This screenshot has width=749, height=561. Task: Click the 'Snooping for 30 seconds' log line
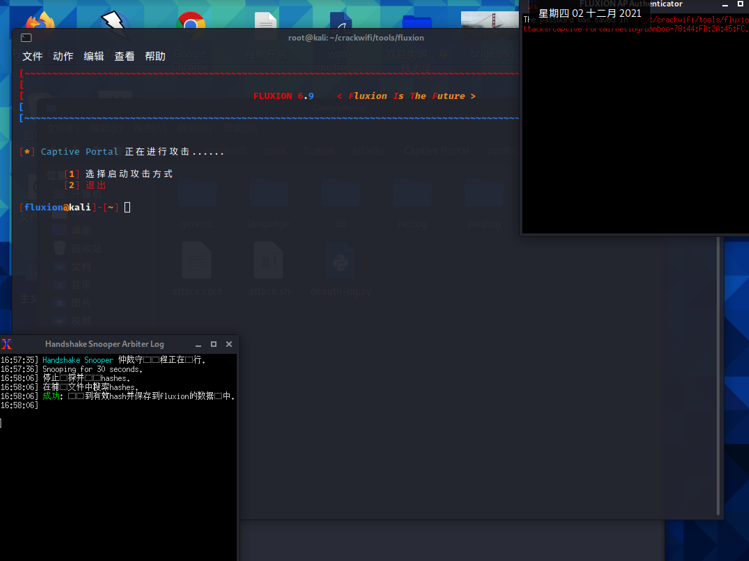coord(93,369)
